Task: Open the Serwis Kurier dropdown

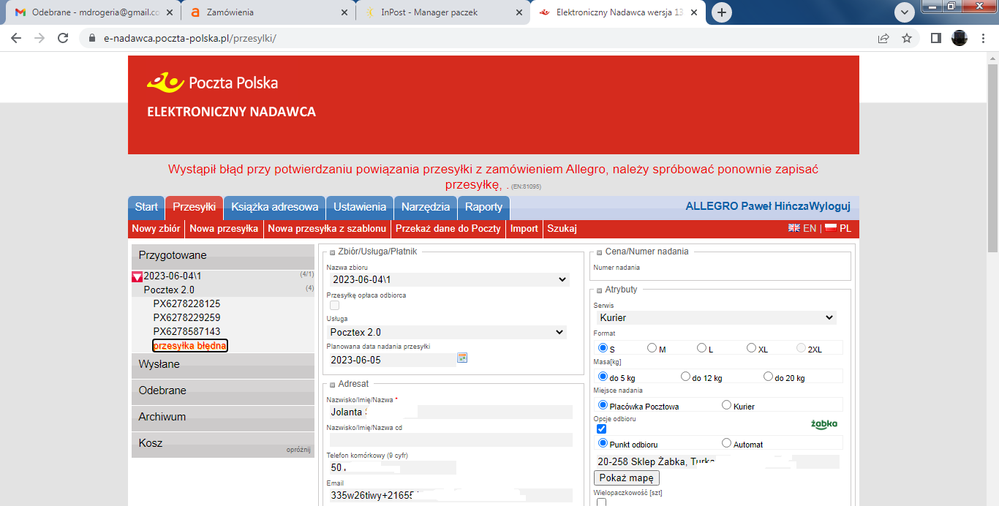Action: (717, 317)
